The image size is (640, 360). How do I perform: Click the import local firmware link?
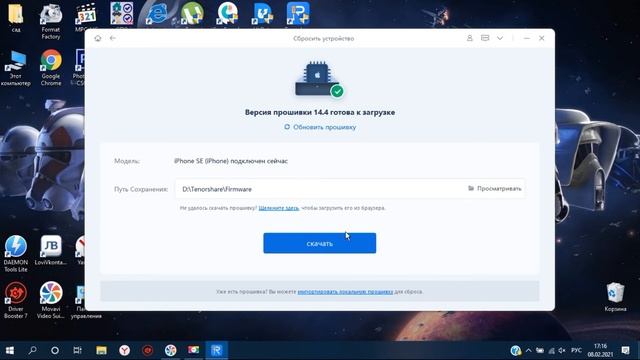(x=345, y=291)
